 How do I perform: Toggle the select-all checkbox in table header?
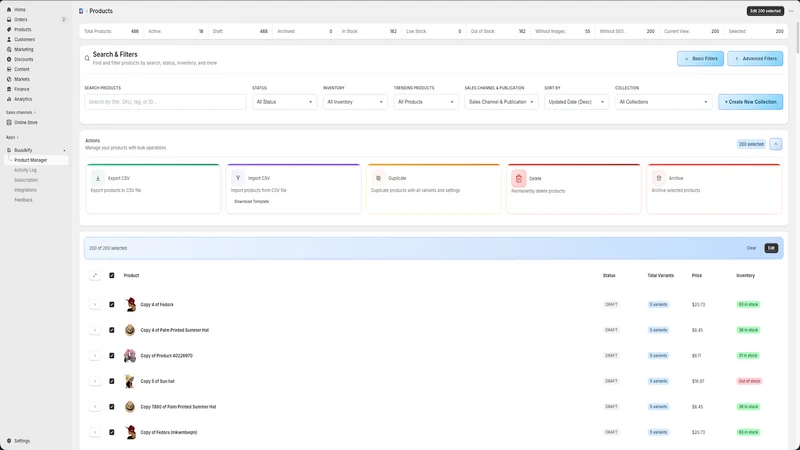(x=112, y=276)
